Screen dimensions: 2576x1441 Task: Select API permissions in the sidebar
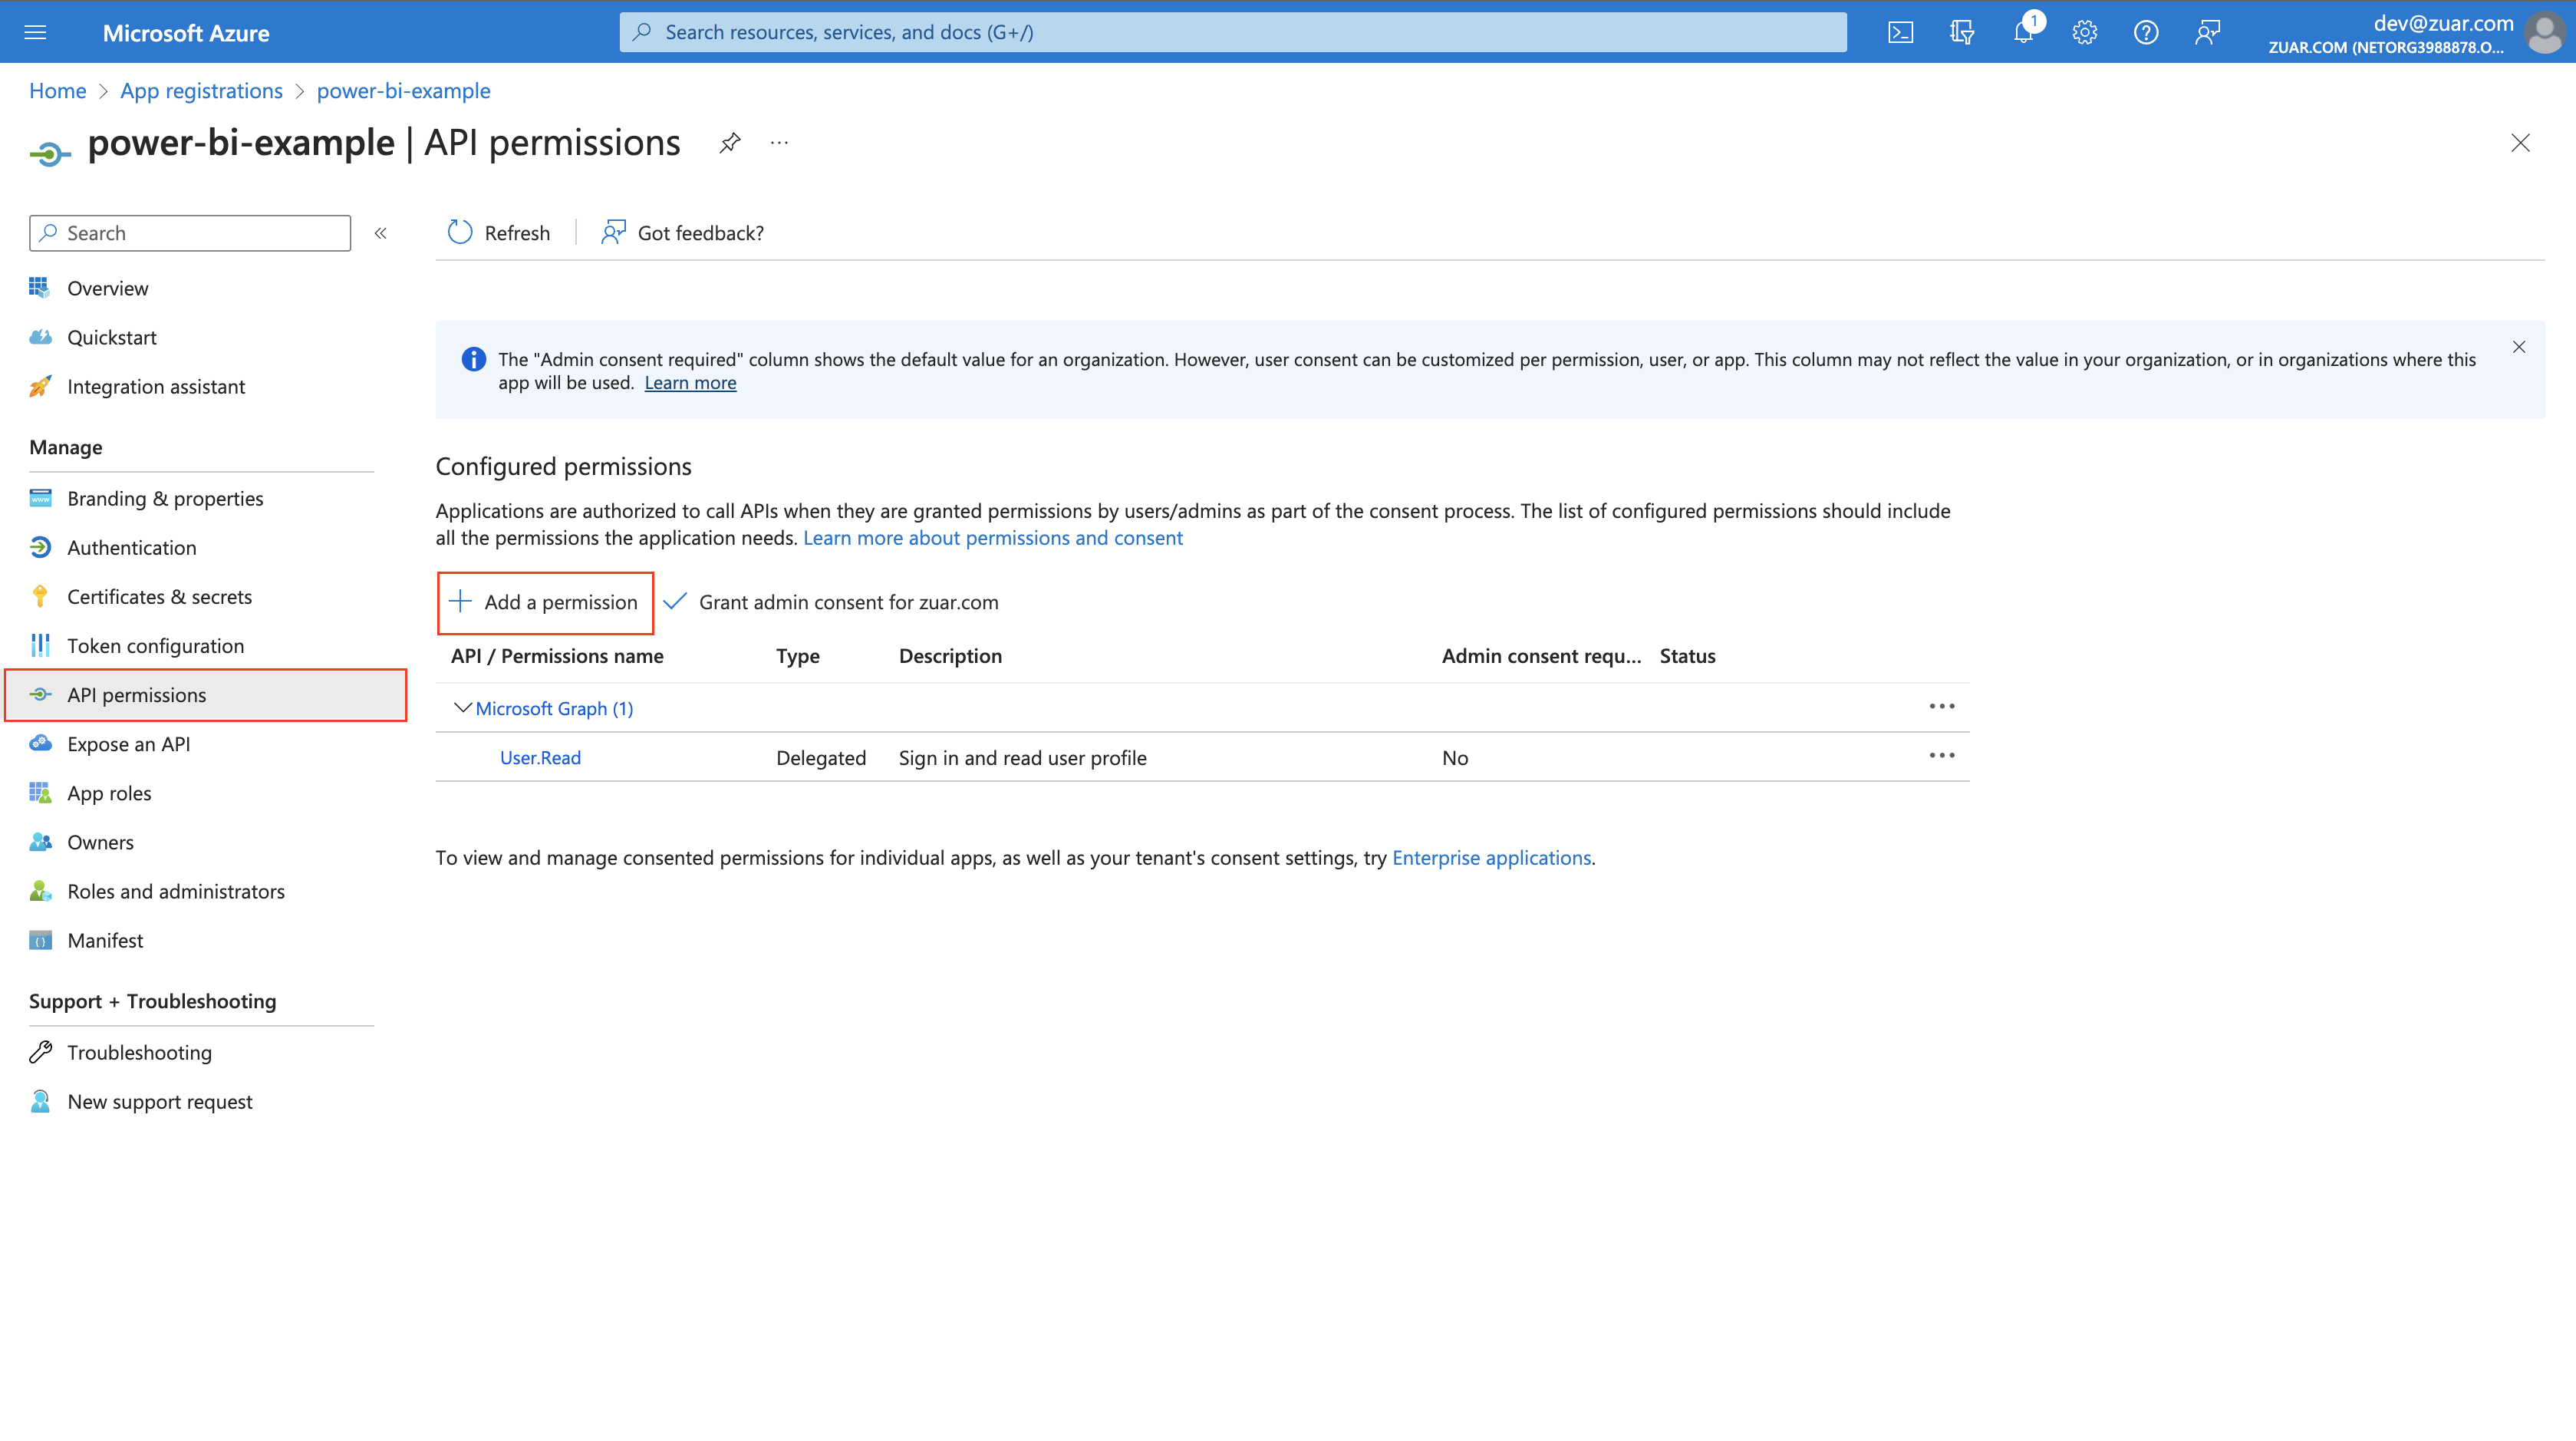click(205, 694)
